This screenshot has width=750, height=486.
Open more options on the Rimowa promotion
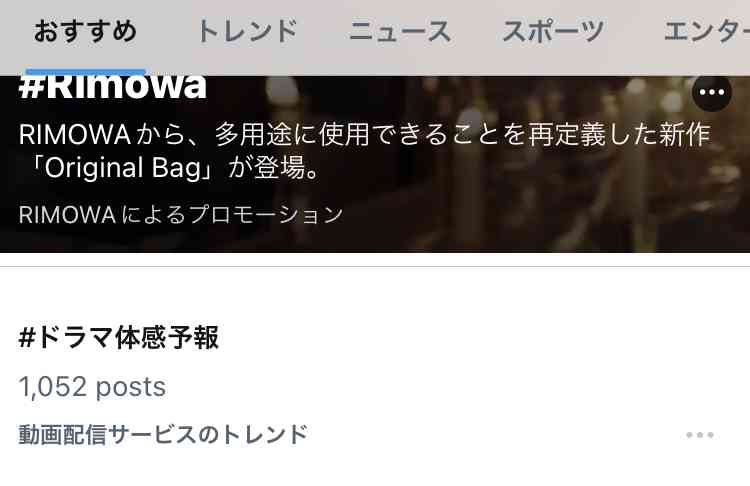coord(712,92)
